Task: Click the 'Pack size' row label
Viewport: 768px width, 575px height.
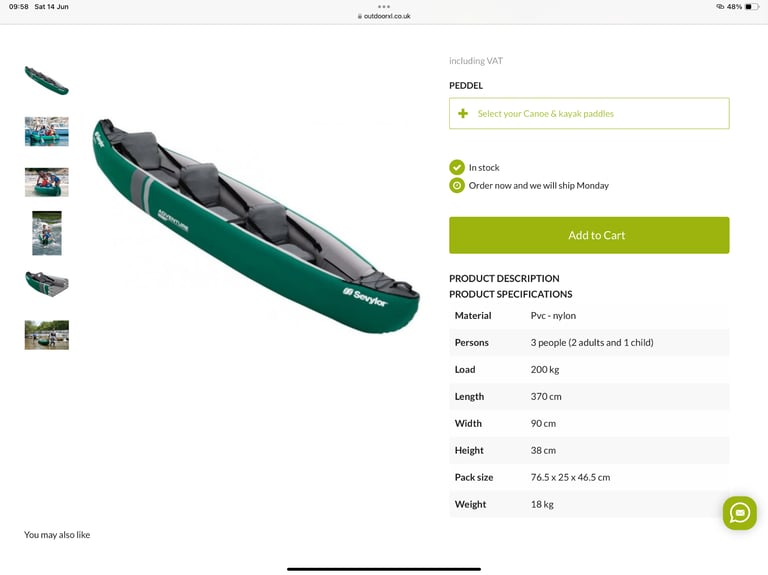Action: (474, 477)
